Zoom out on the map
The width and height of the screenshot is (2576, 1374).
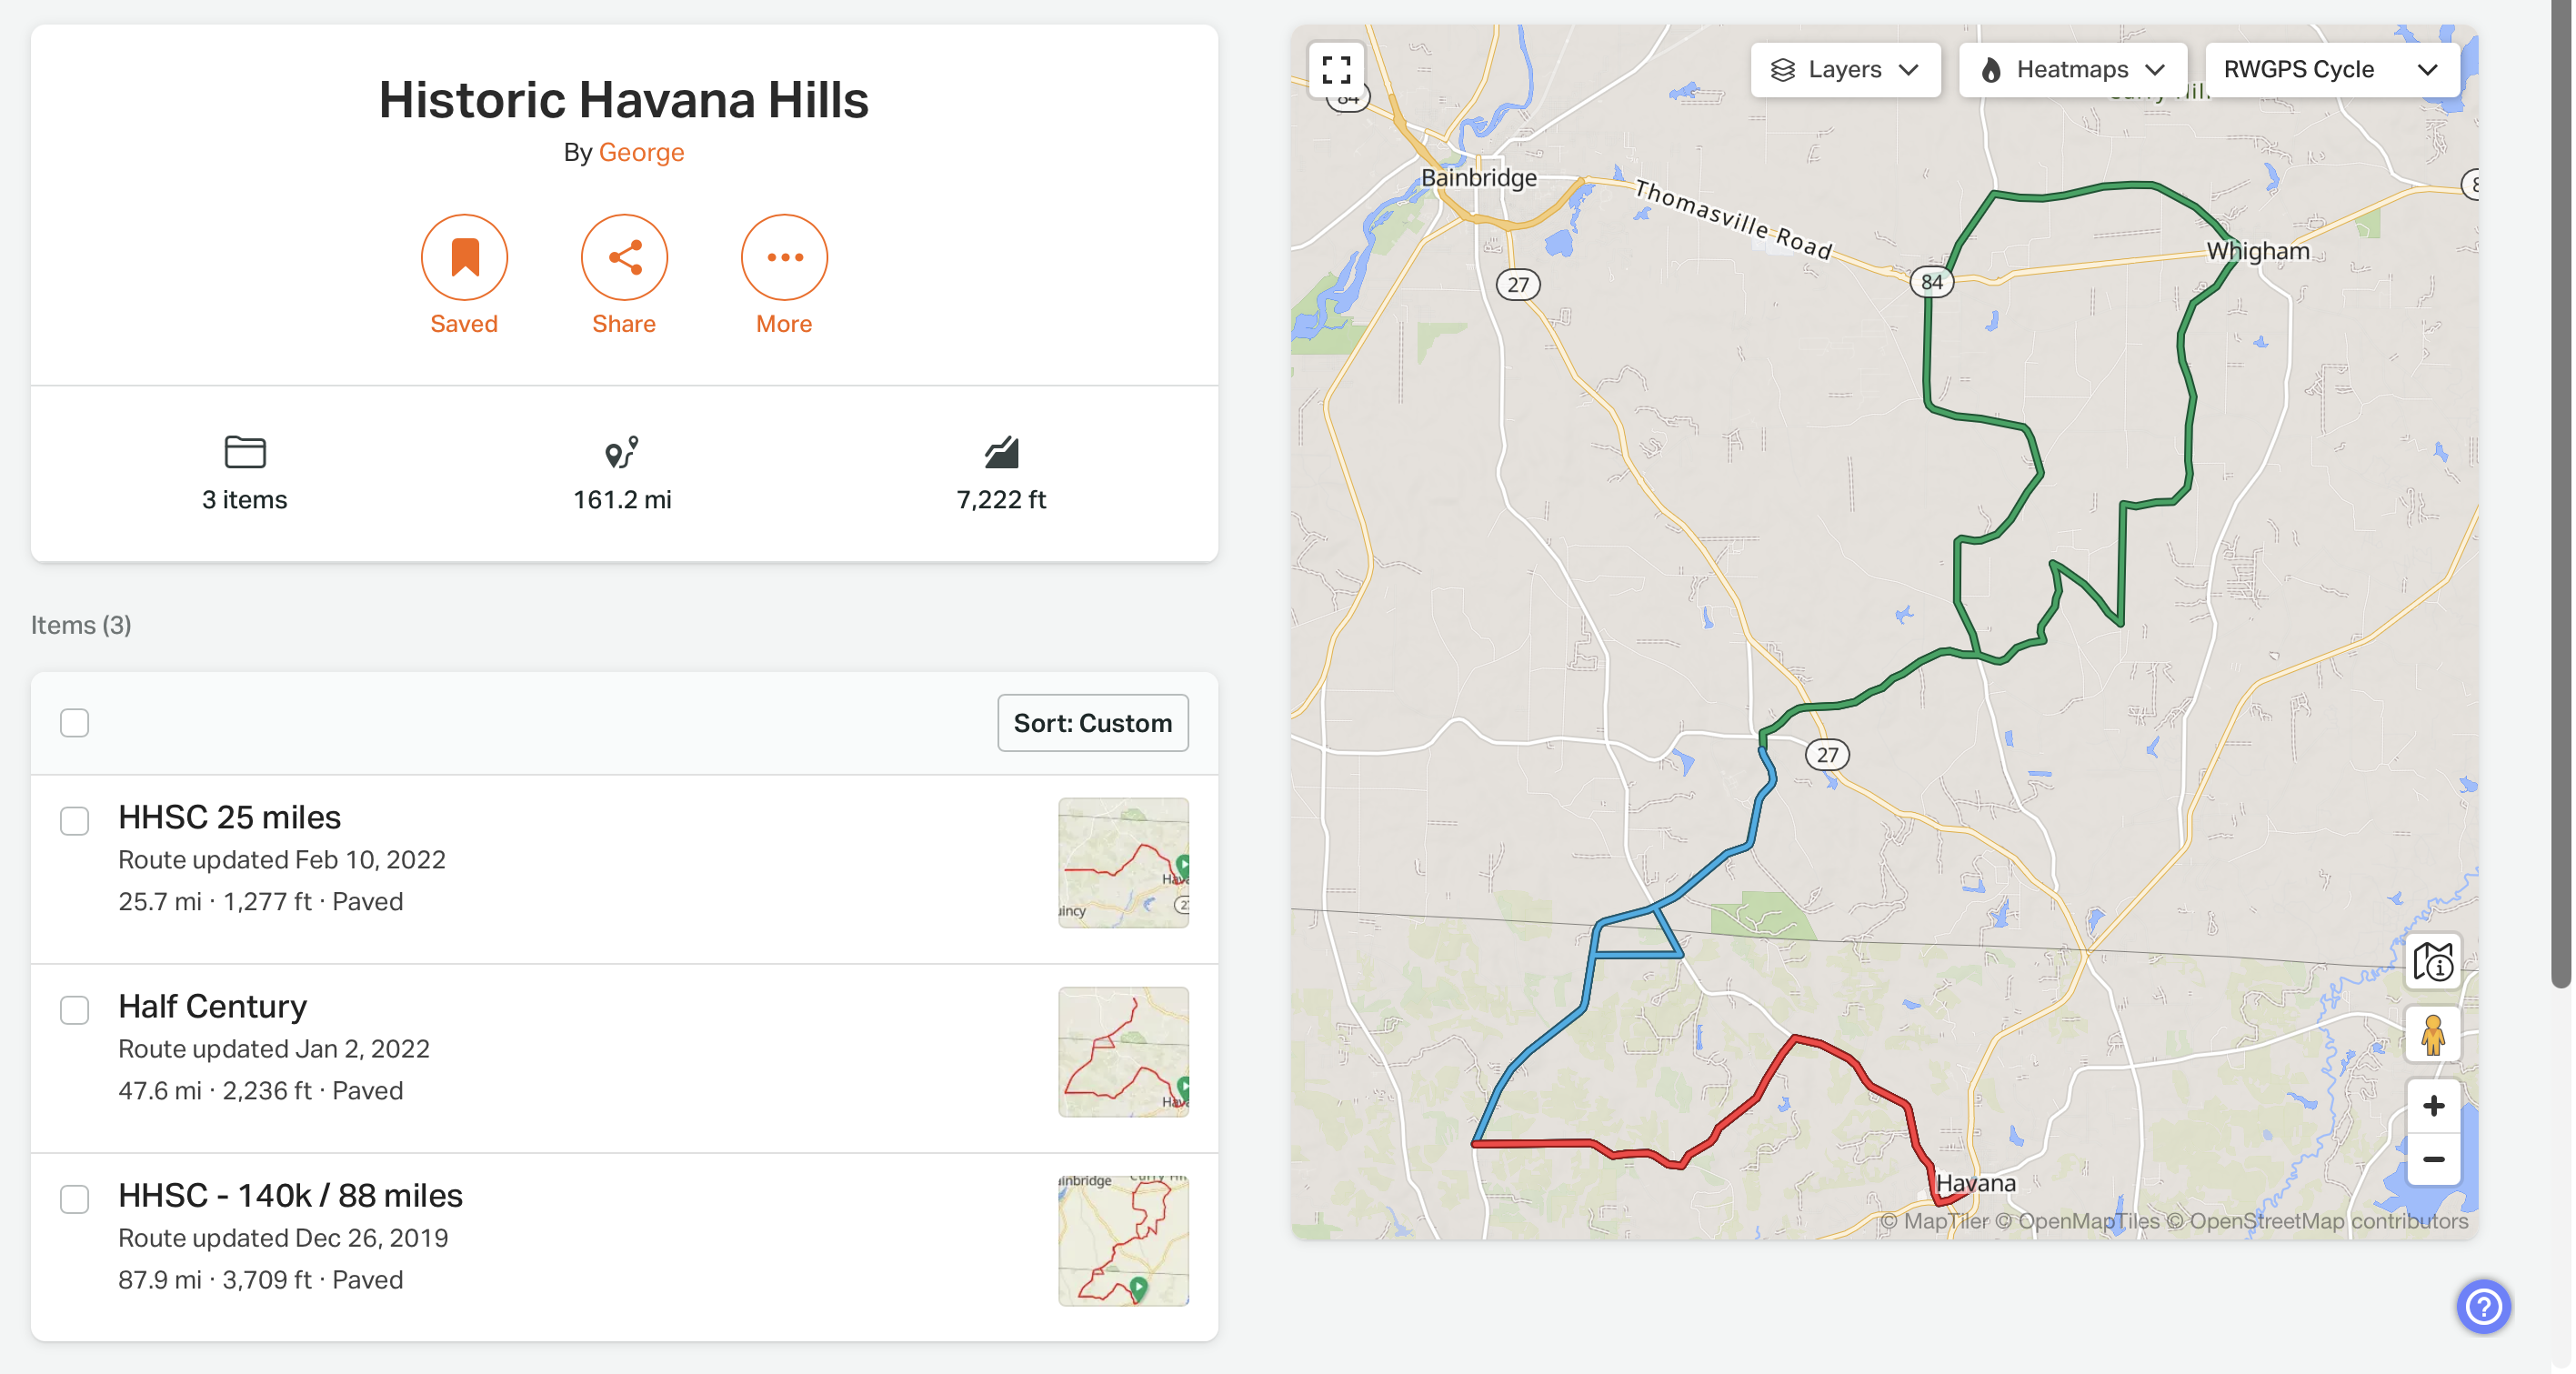click(2433, 1160)
